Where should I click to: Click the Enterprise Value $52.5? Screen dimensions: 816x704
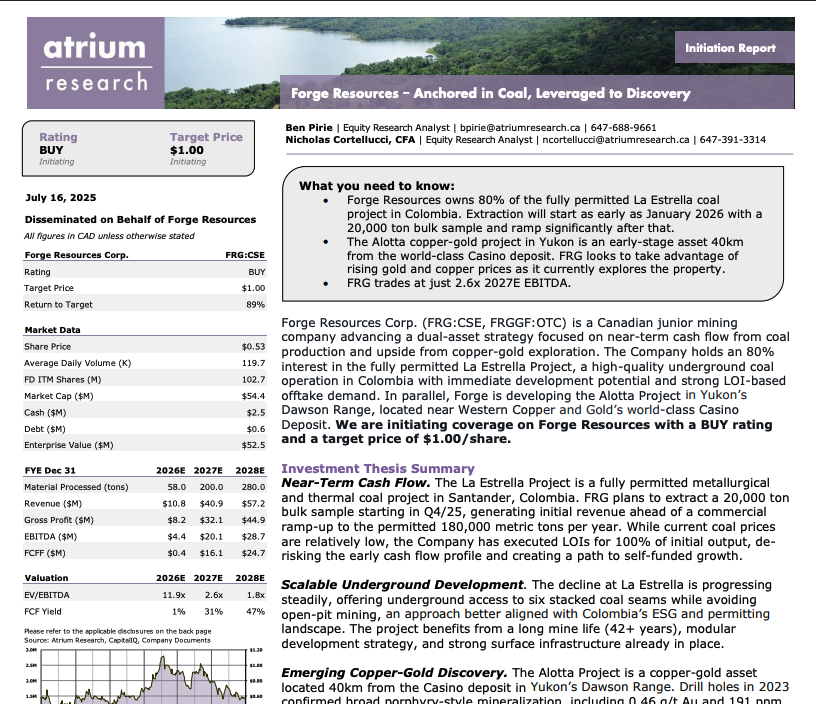point(253,445)
